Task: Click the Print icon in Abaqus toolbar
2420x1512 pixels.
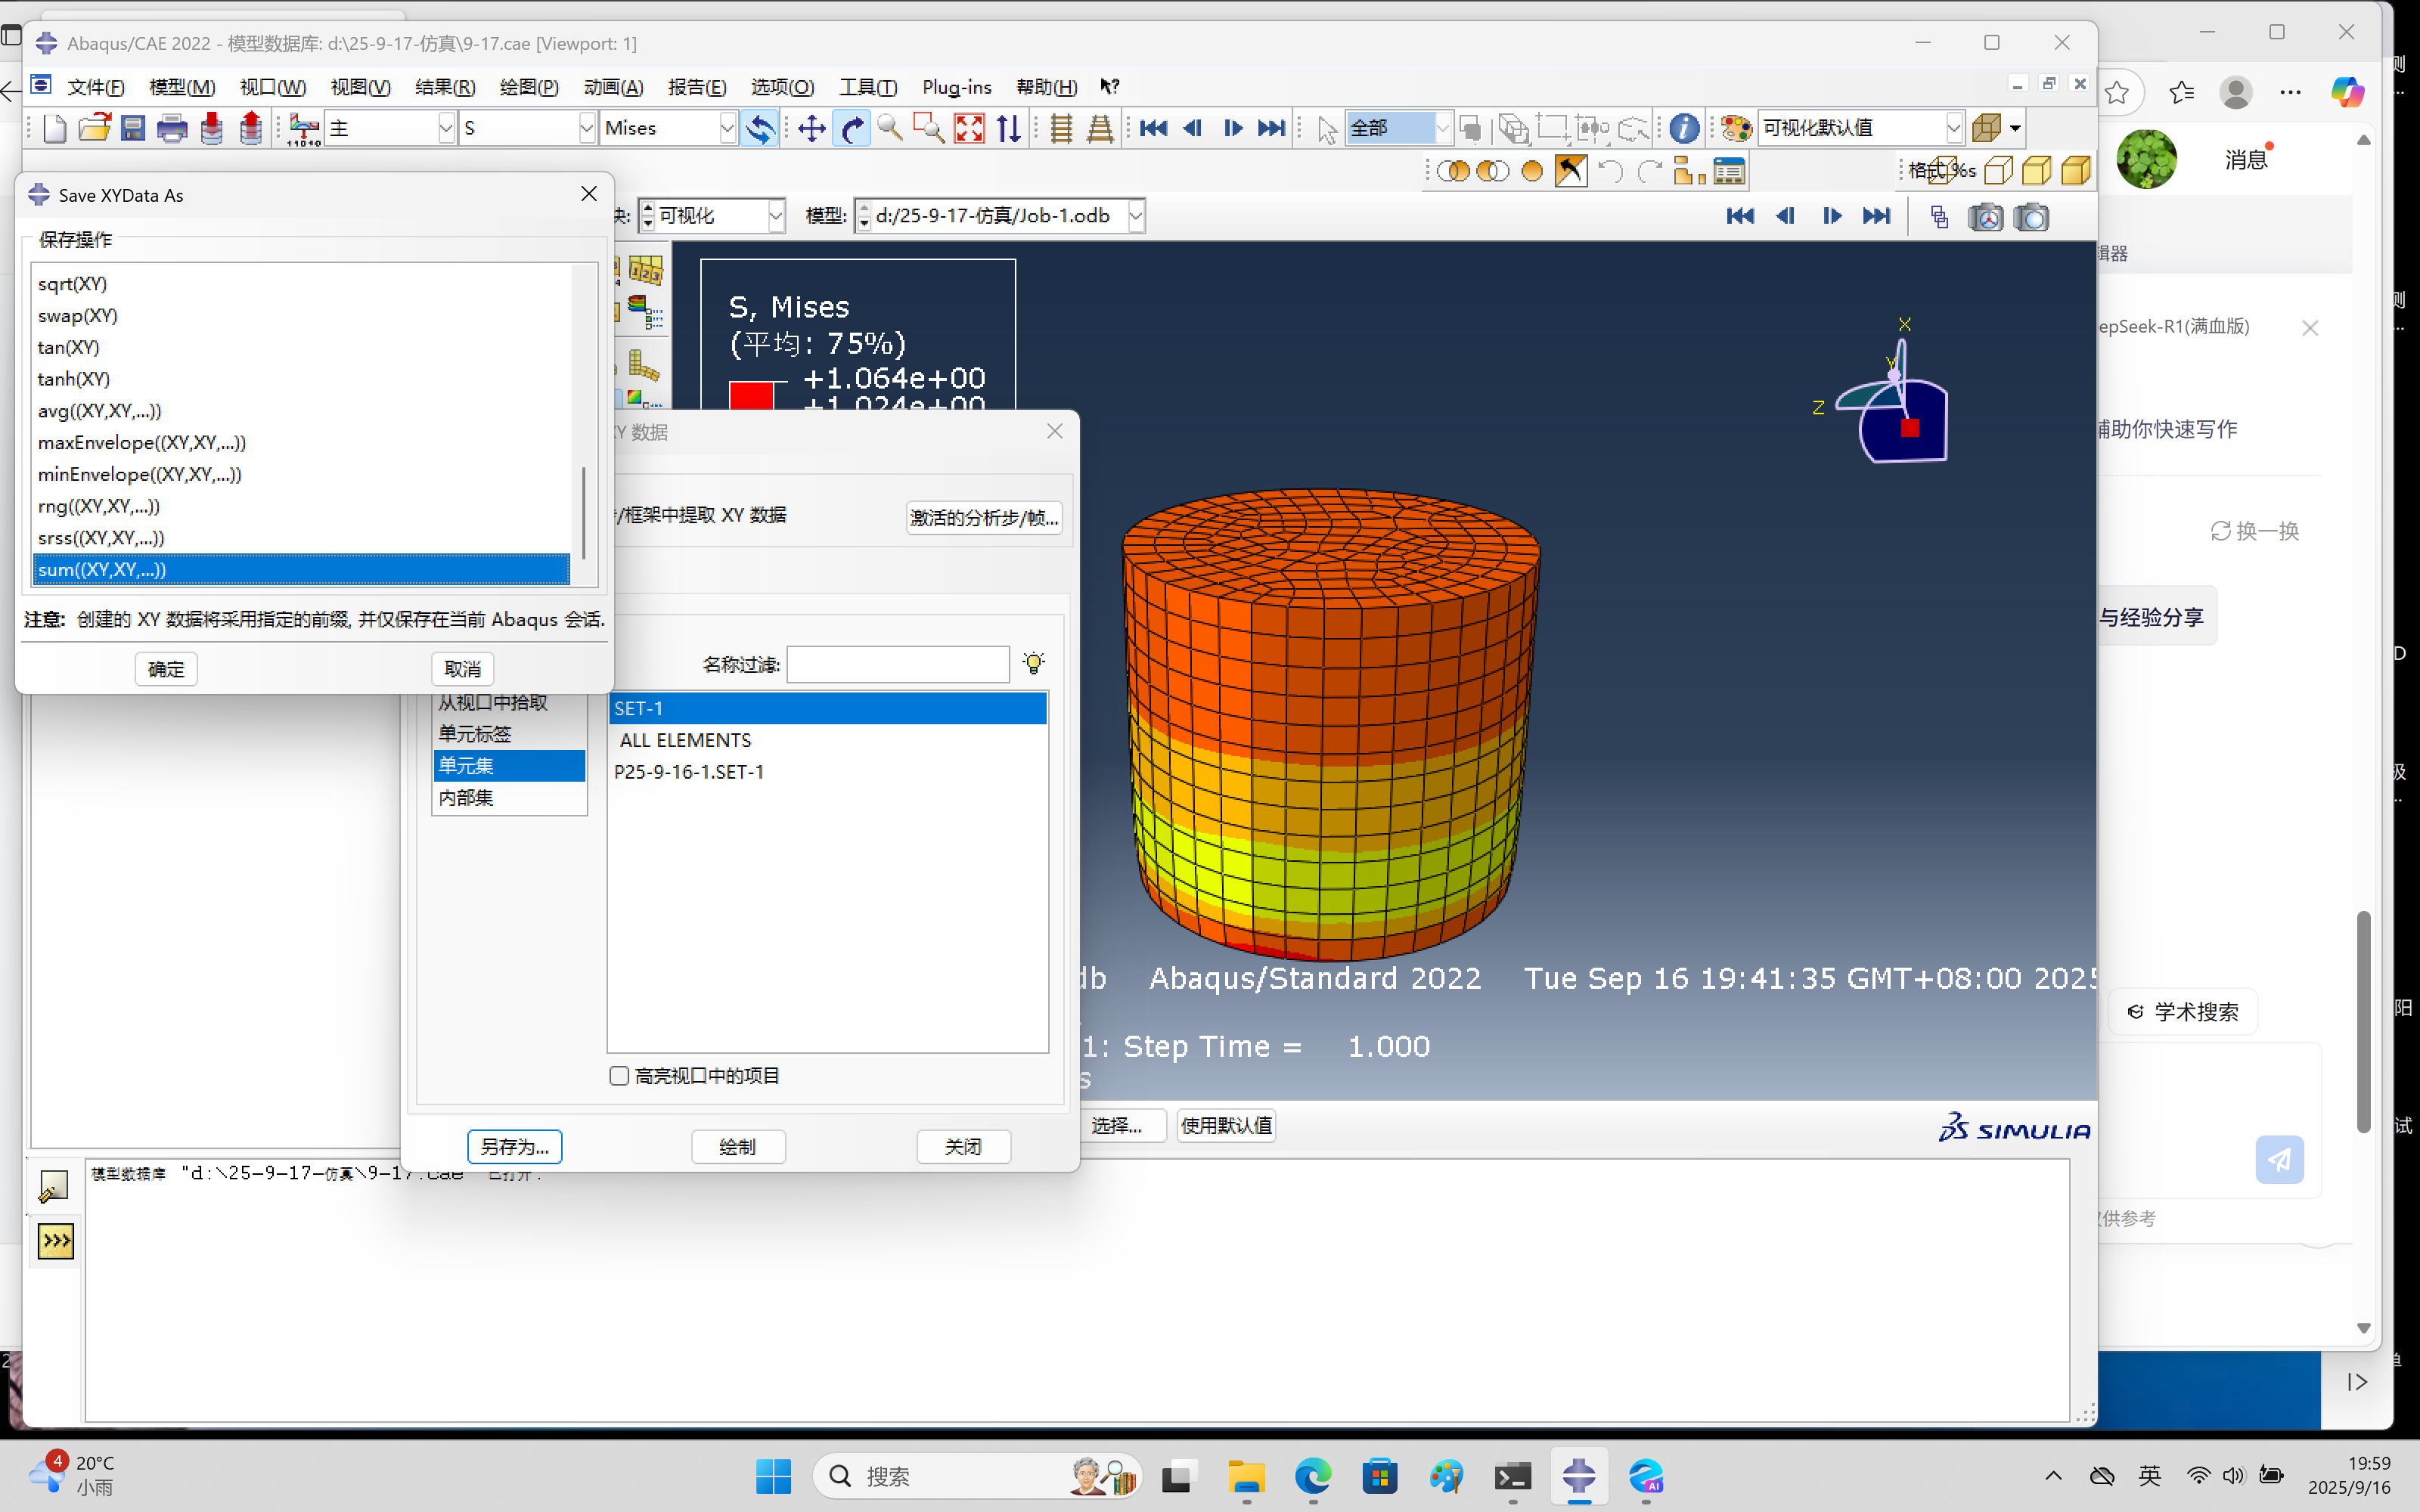Action: coord(172,128)
